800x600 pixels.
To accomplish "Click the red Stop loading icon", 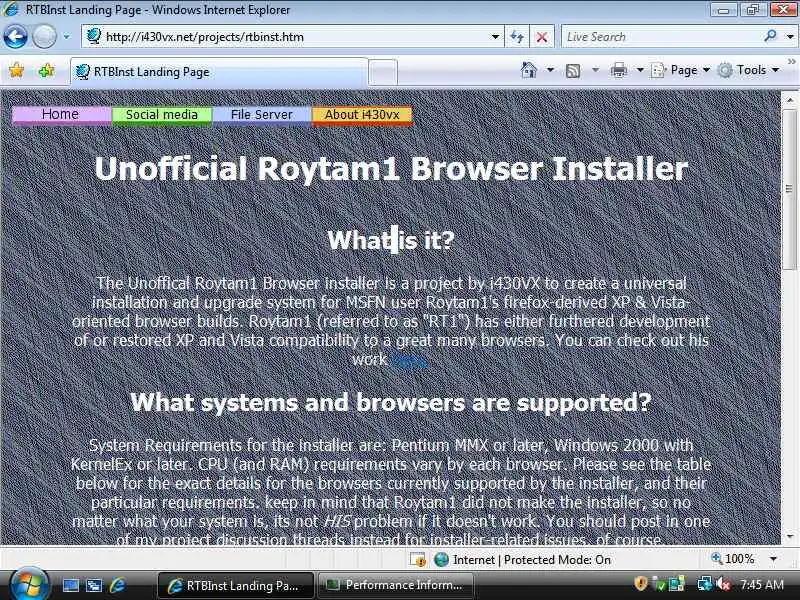I will click(542, 37).
